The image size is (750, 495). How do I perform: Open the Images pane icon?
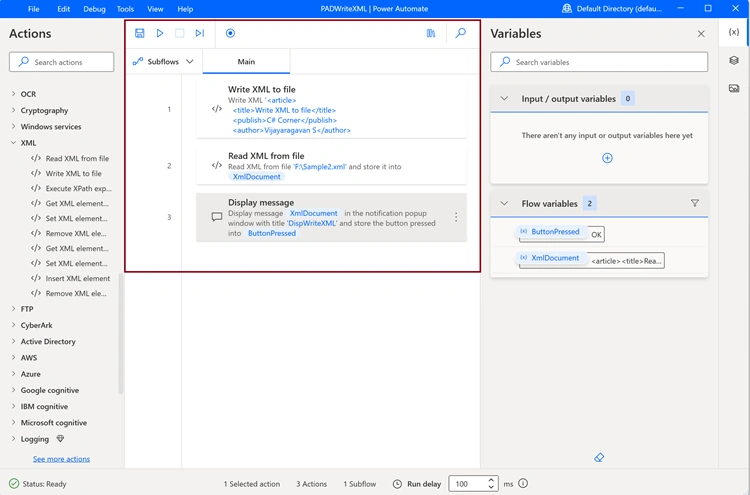(x=734, y=88)
